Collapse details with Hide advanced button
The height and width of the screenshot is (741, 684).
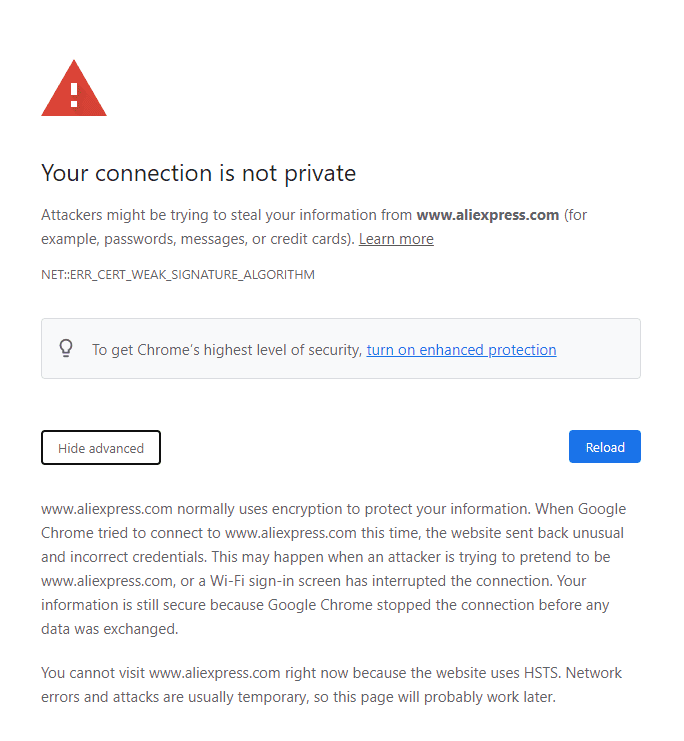click(x=101, y=448)
